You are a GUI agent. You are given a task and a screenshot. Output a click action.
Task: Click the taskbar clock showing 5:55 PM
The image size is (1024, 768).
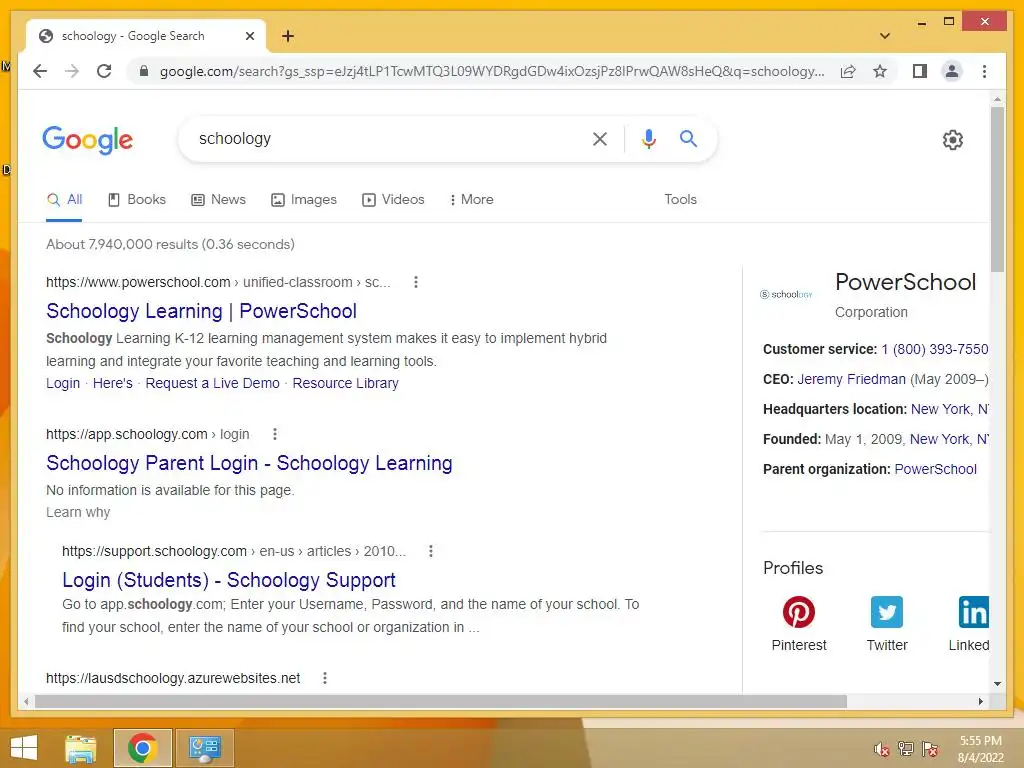pyautogui.click(x=980, y=749)
